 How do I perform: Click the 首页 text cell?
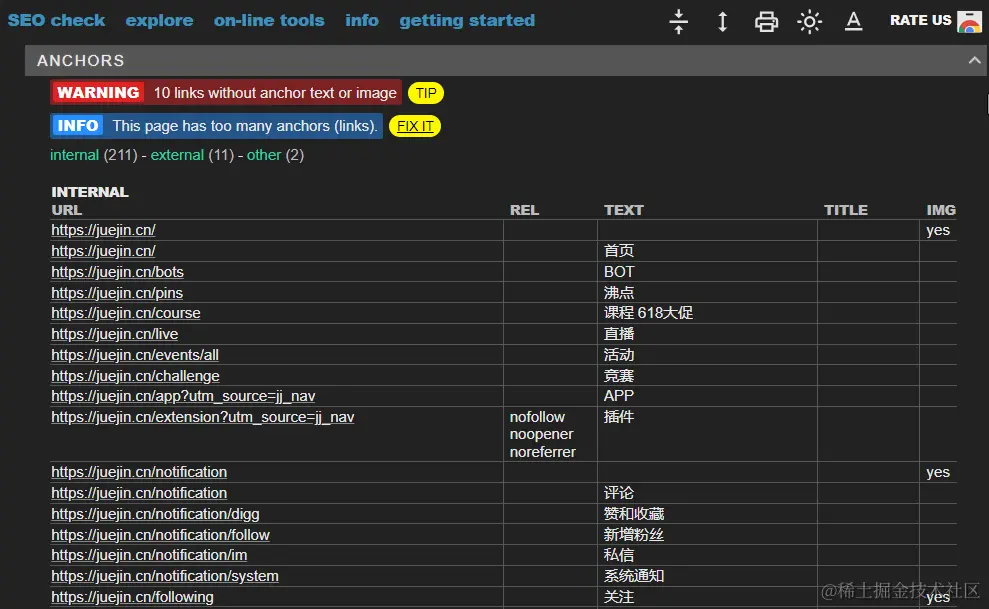[619, 251]
